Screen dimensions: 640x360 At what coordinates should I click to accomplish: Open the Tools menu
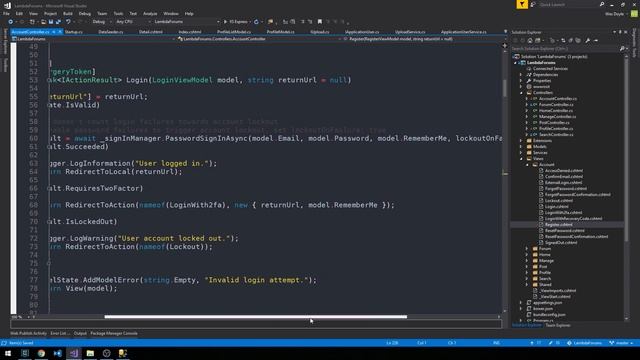(118, 13)
